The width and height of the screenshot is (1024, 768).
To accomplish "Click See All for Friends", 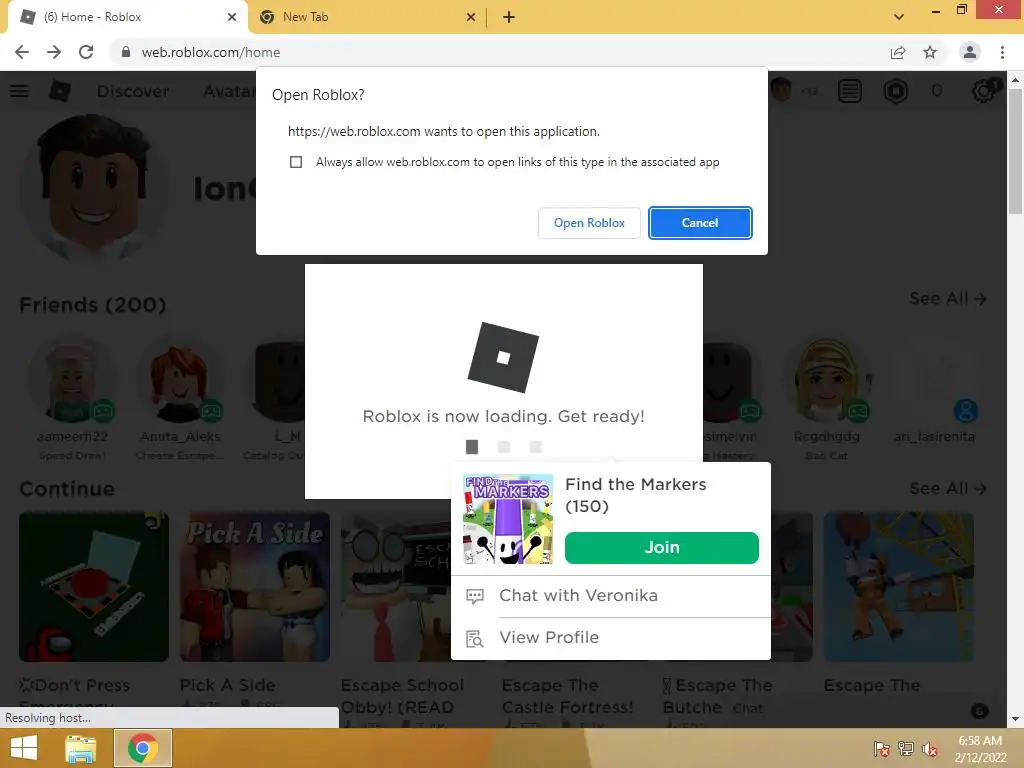I will [x=948, y=298].
